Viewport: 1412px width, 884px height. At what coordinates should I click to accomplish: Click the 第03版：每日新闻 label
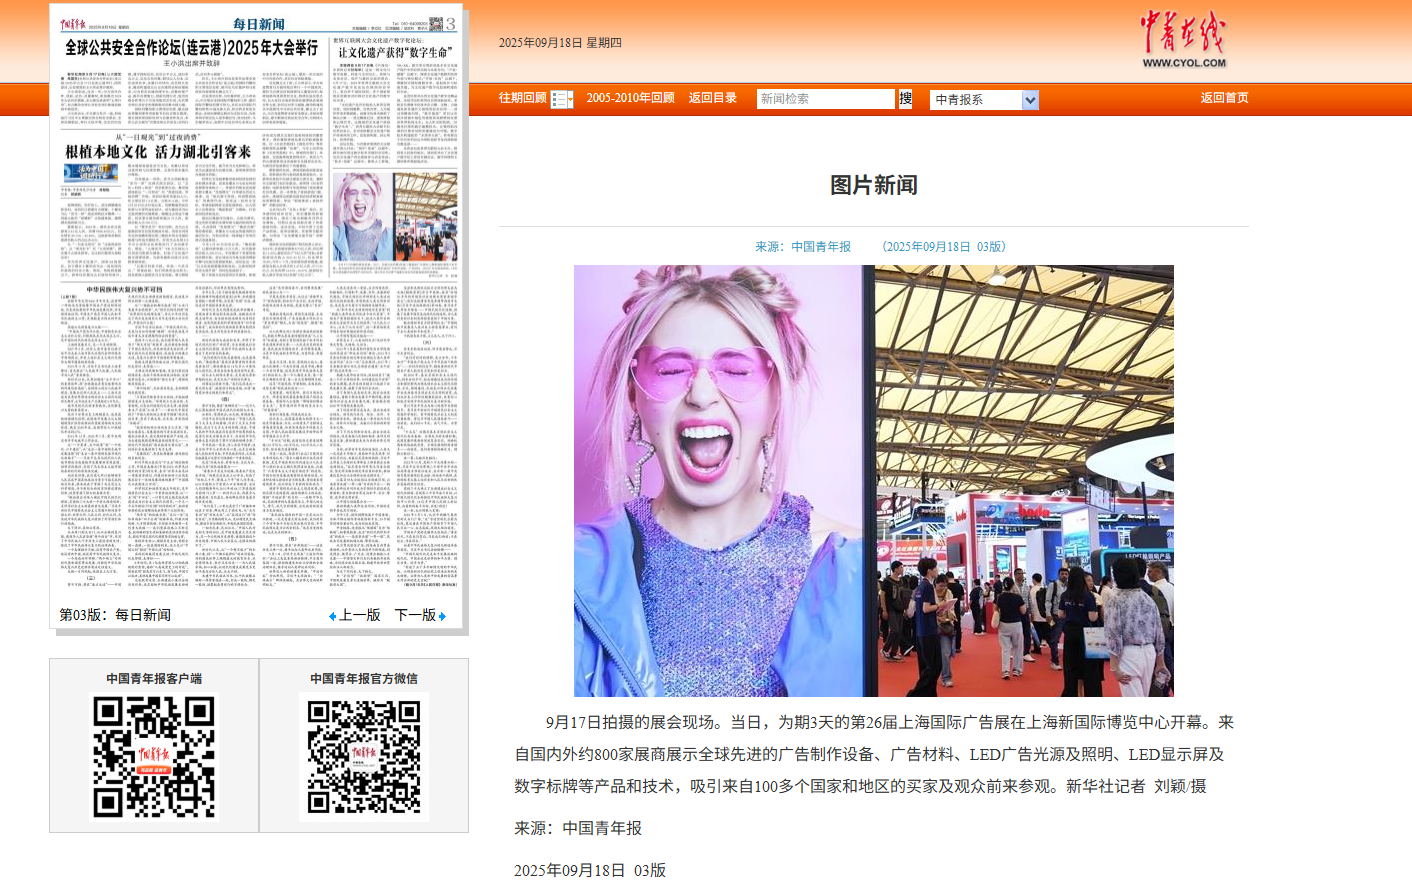pyautogui.click(x=115, y=615)
